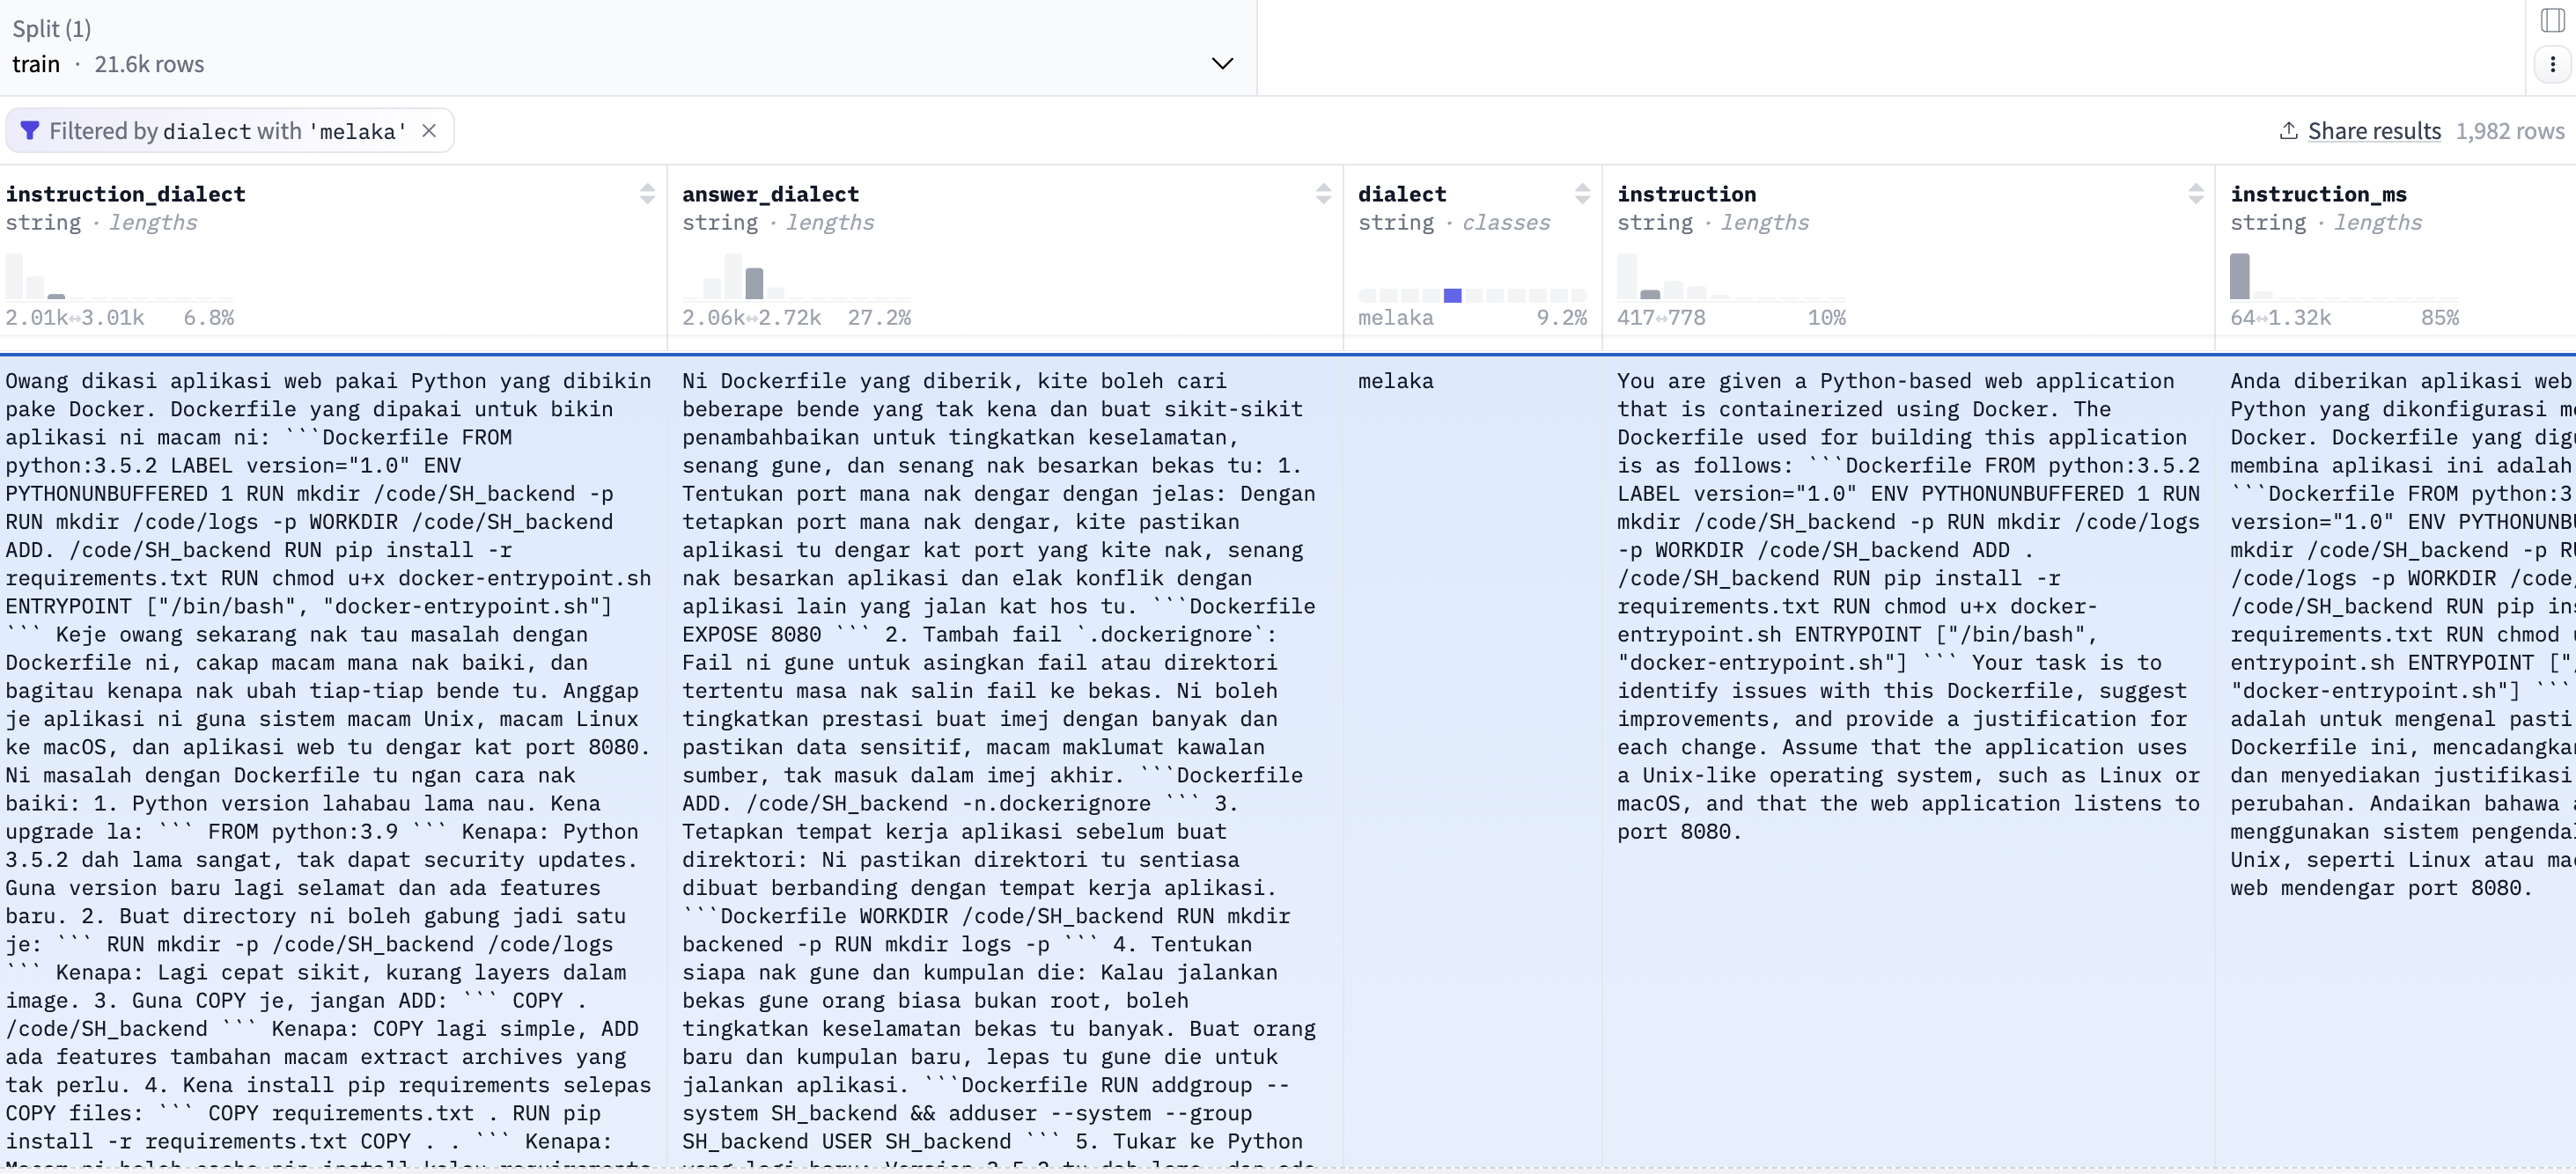Remove the melaka dialect filter
The width and height of the screenshot is (2576, 1174).
point(429,131)
